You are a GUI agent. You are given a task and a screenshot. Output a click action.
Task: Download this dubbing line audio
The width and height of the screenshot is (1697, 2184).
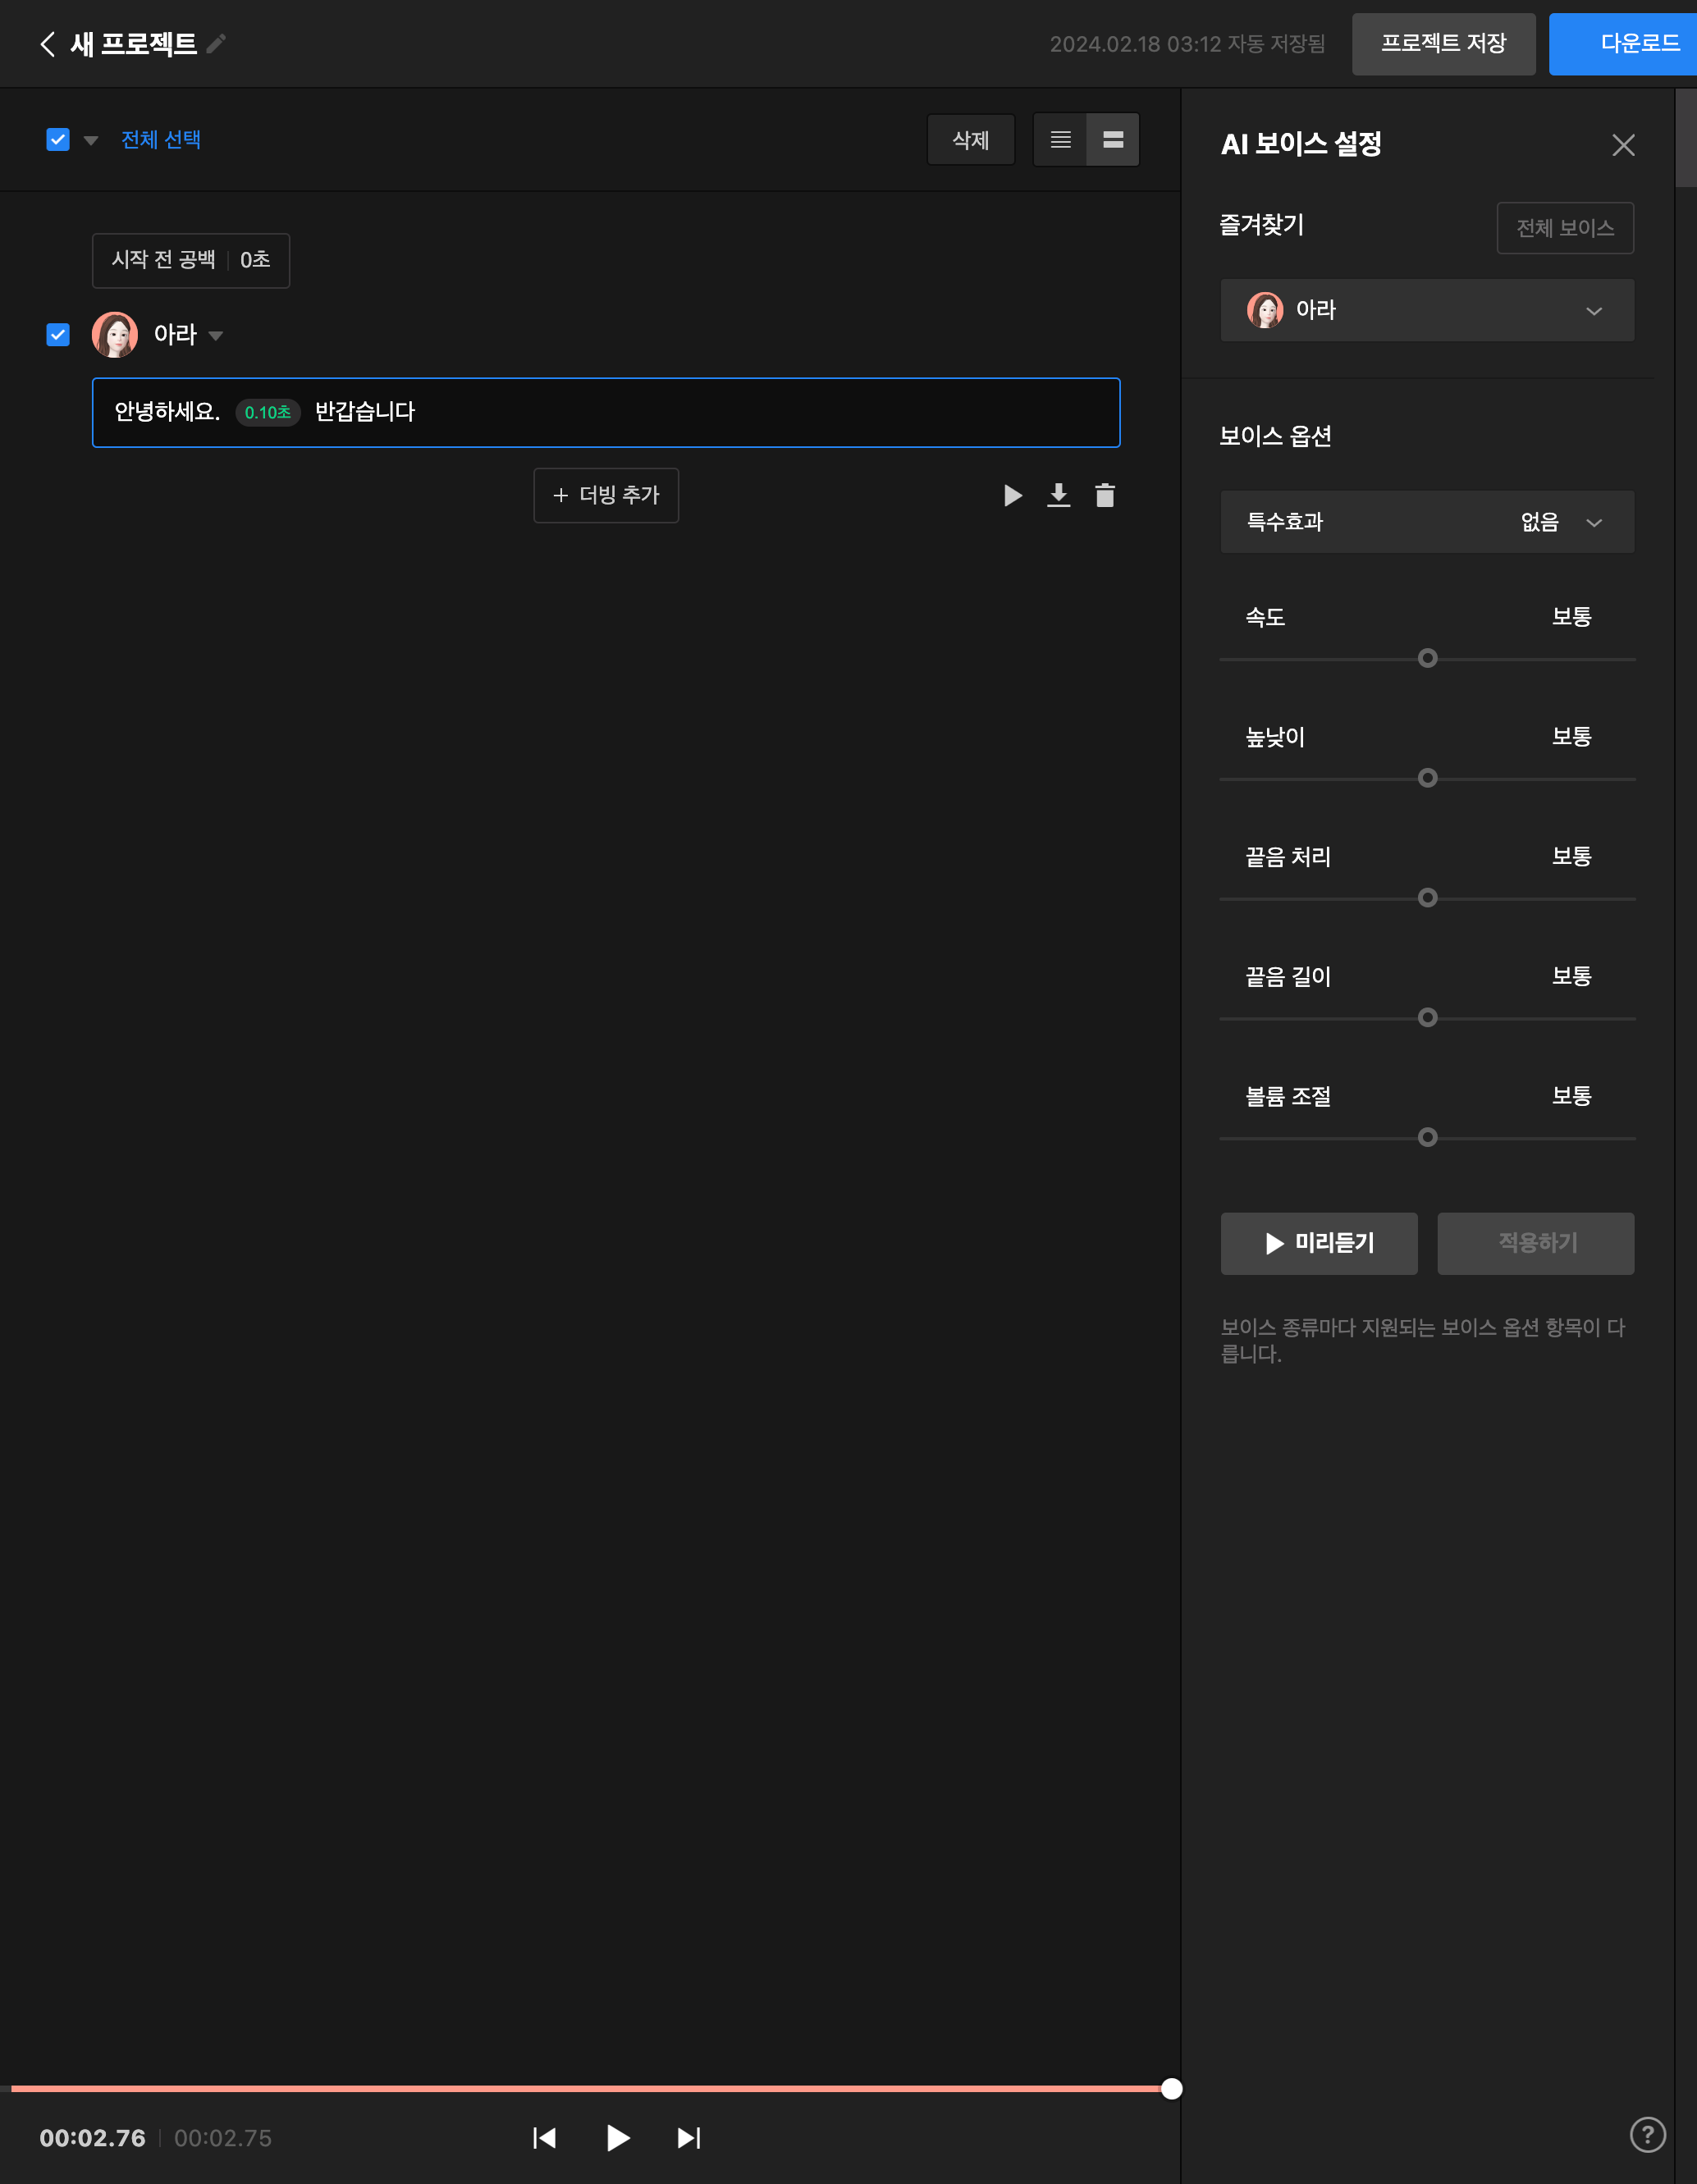1058,495
